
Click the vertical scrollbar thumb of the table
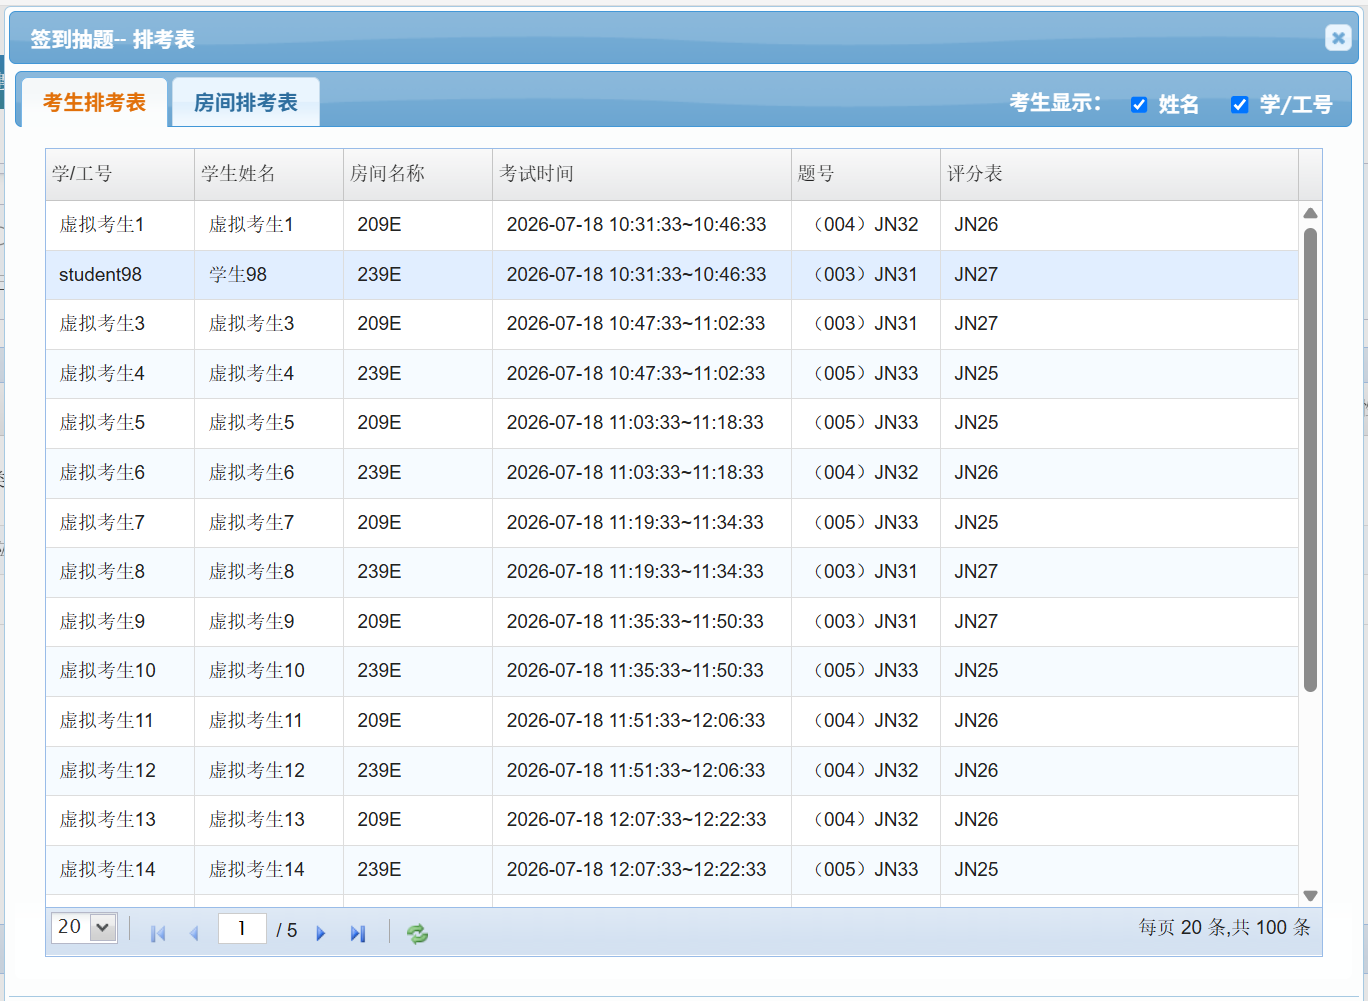click(1310, 460)
